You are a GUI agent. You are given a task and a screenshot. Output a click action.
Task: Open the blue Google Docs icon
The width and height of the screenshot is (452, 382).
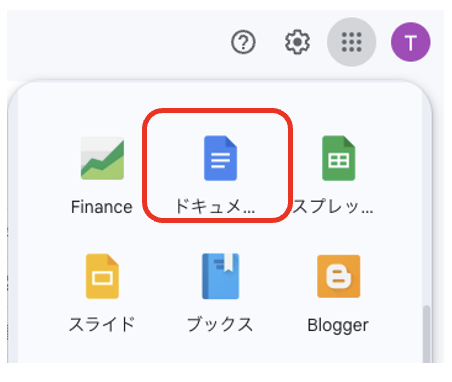click(220, 158)
